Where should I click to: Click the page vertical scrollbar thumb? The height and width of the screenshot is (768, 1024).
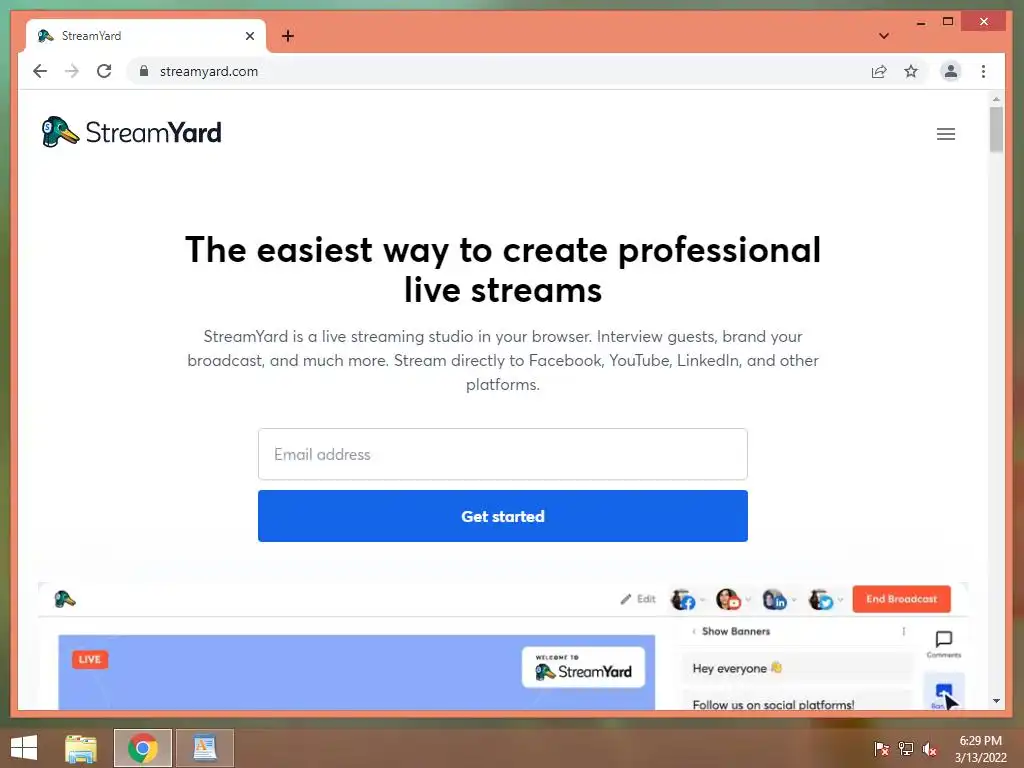point(996,130)
